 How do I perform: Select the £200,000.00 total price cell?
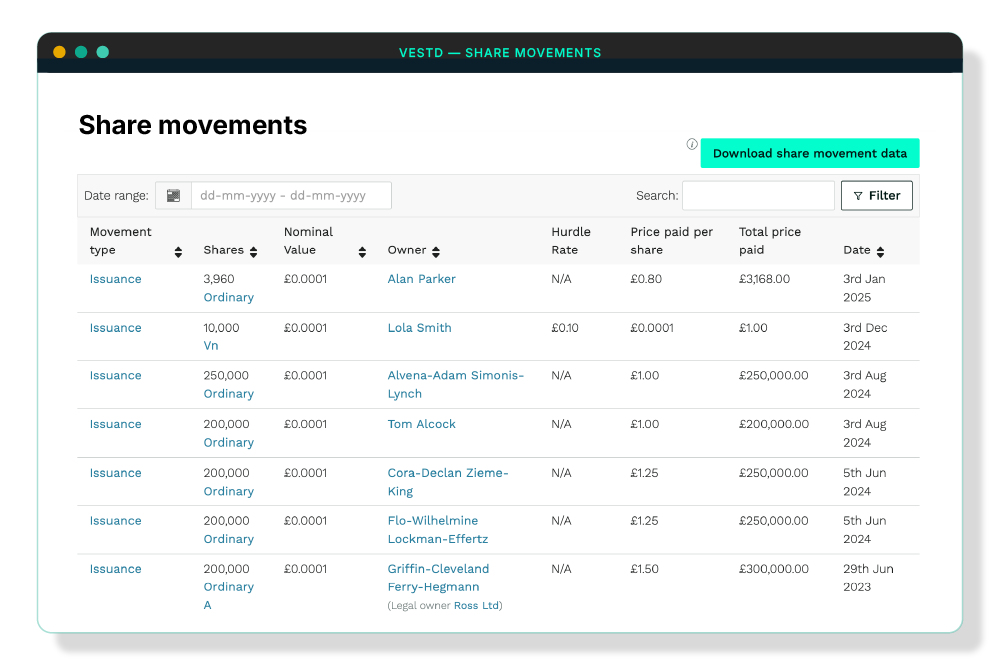(774, 424)
